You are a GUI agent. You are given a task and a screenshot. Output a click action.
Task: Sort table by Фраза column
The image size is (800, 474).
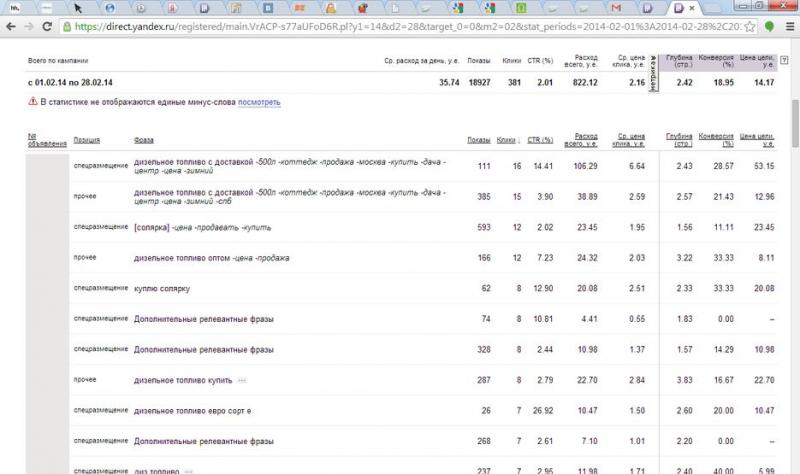pyautogui.click(x=144, y=140)
